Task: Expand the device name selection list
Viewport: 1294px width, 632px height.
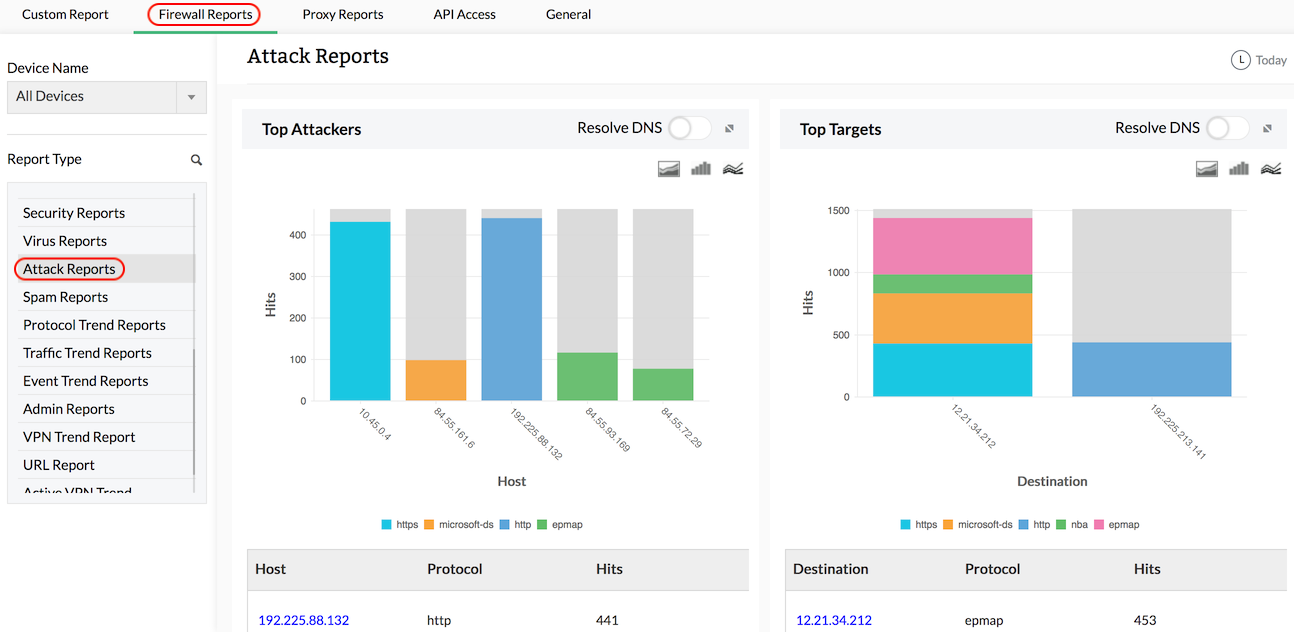Action: (190, 97)
